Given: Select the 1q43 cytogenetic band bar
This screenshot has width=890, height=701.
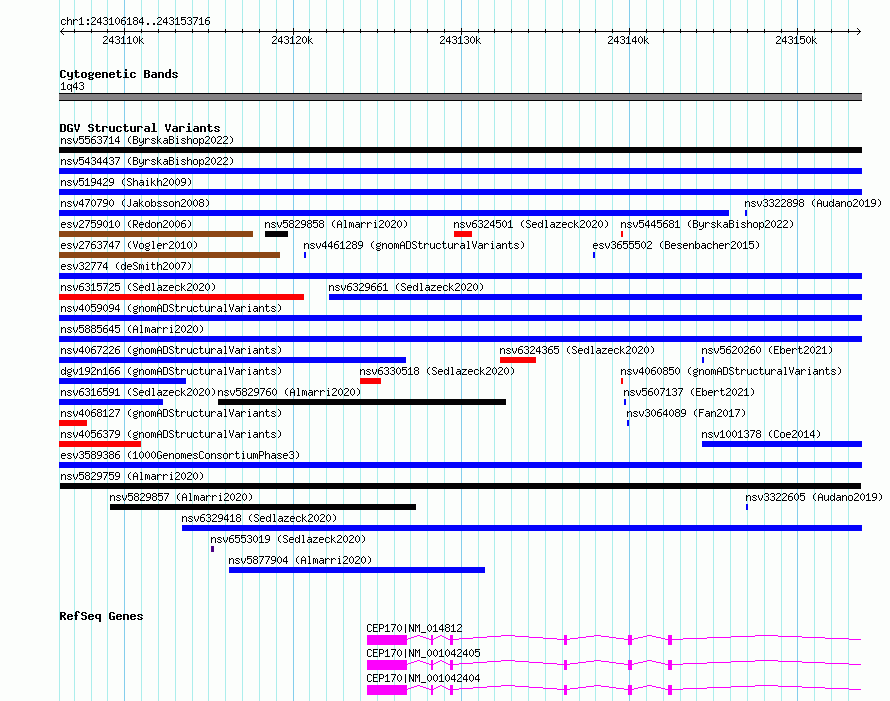Looking at the screenshot, I should click(x=460, y=97).
